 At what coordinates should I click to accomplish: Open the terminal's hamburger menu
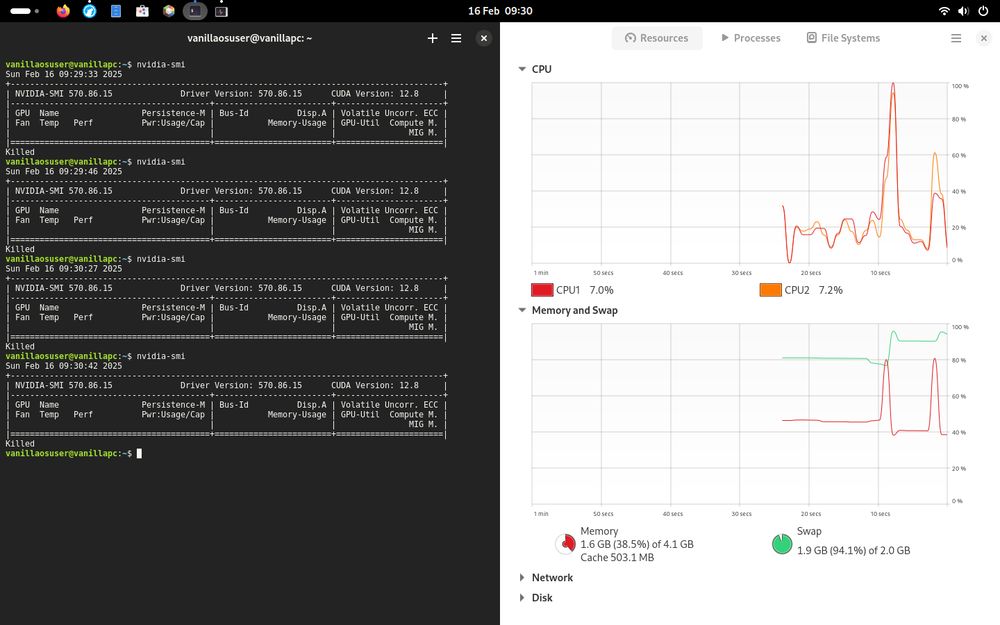[456, 38]
